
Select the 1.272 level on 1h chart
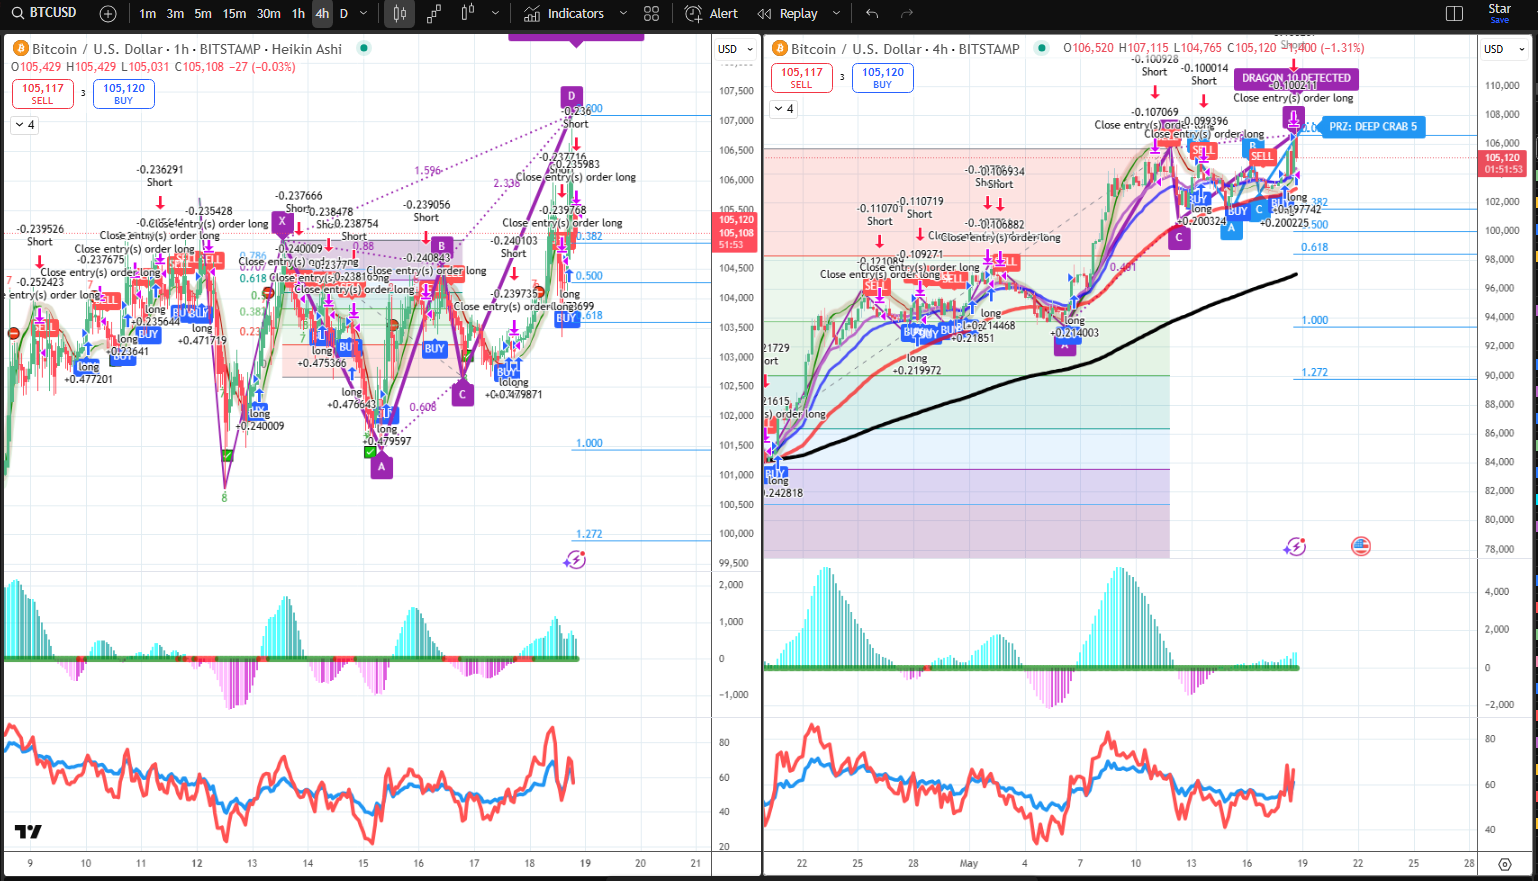589,534
